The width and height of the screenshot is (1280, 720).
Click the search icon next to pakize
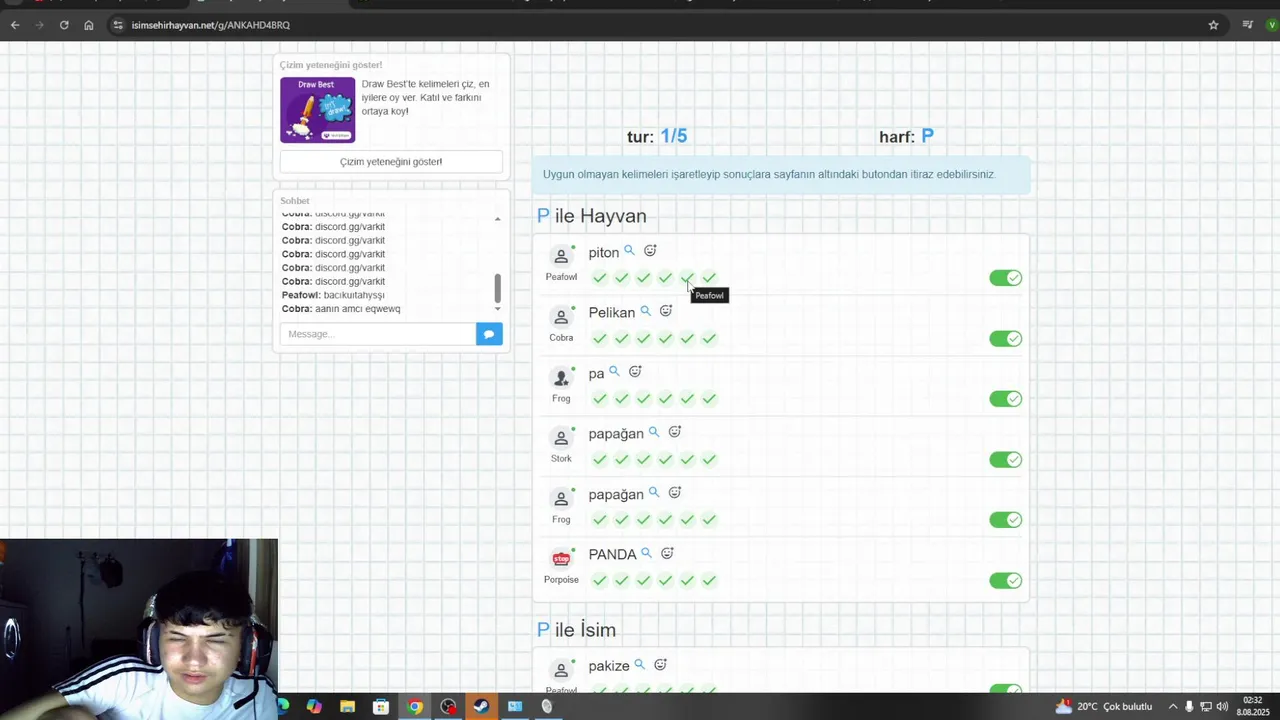pos(639,665)
